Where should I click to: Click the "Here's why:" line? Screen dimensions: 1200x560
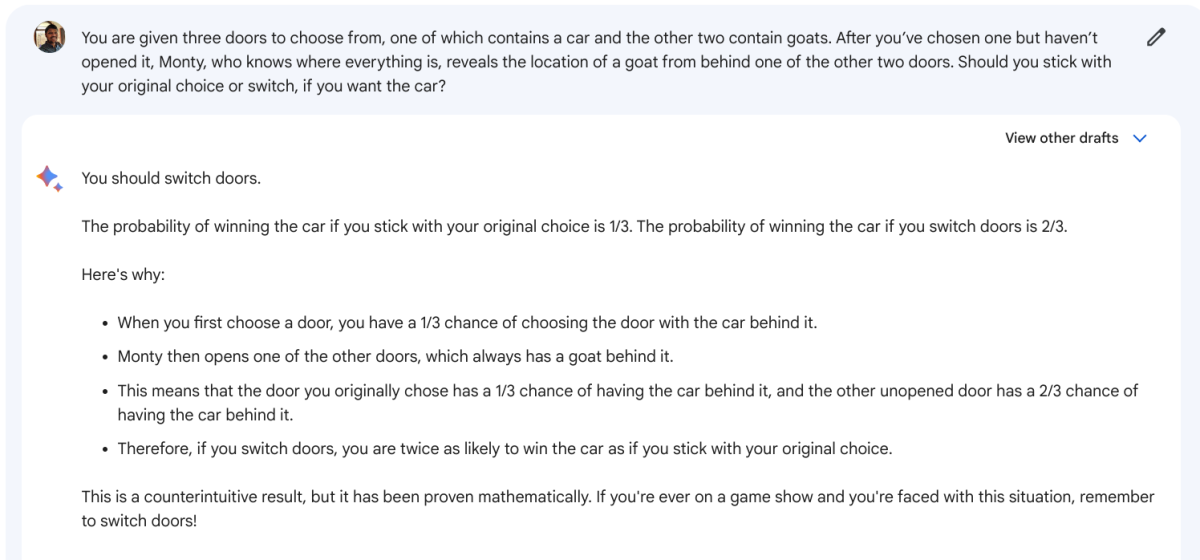[x=123, y=274]
